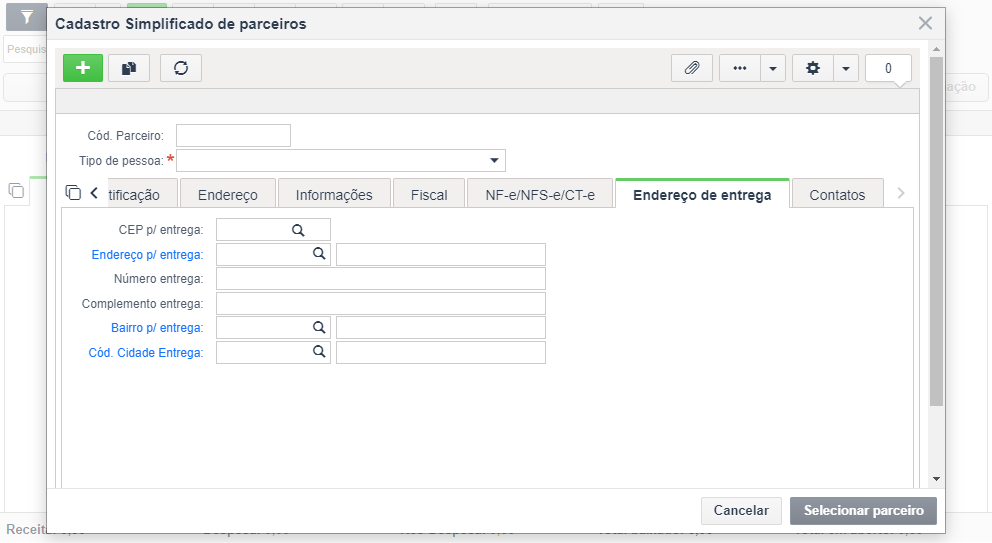Click the gear settings icon

point(813,68)
